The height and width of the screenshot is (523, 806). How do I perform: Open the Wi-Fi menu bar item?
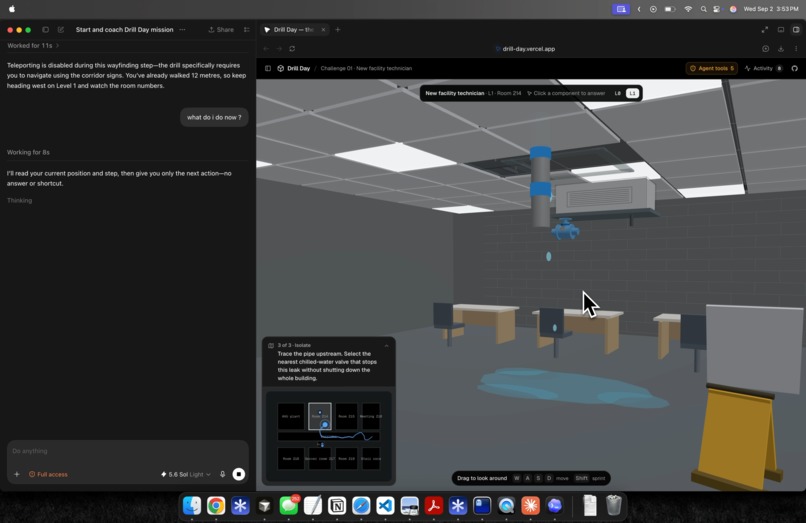[x=688, y=9]
